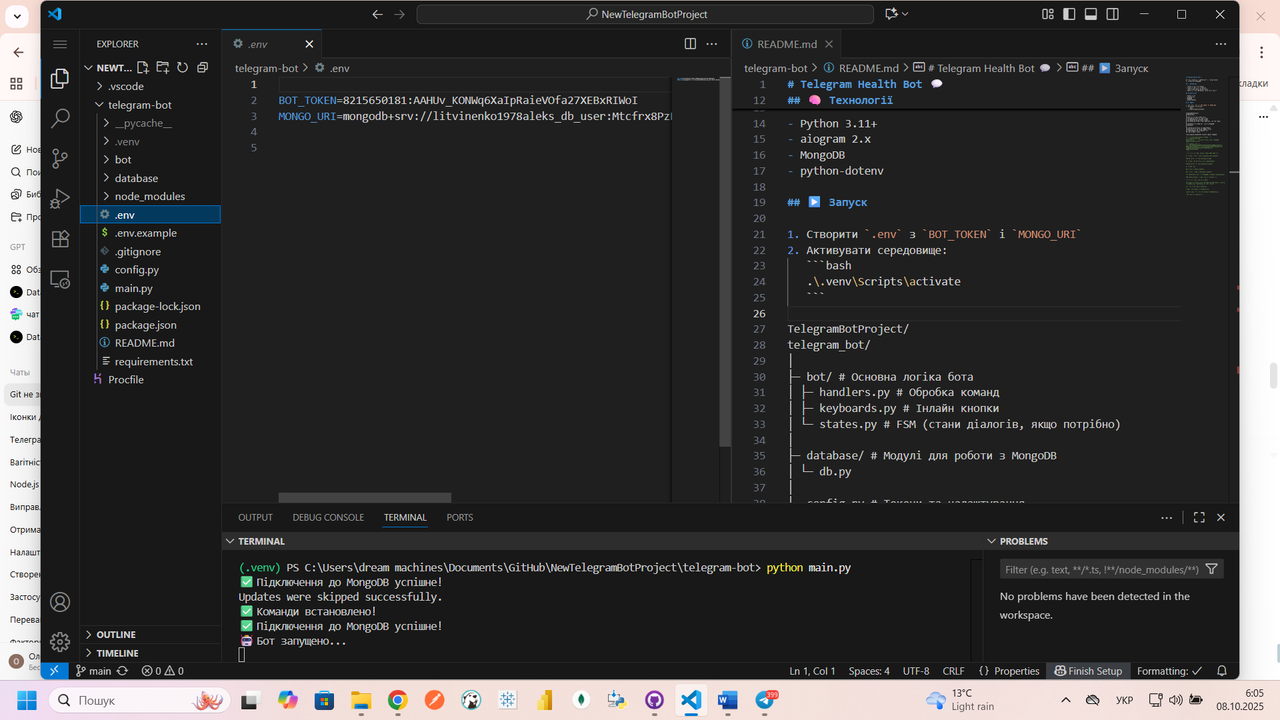Image resolution: width=1280 pixels, height=720 pixels.
Task: Open the Filter icon in Problems panel
Action: coord(1212,569)
